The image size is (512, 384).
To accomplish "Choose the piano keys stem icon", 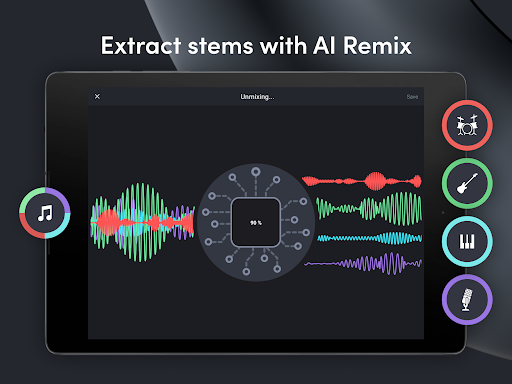I will (467, 241).
